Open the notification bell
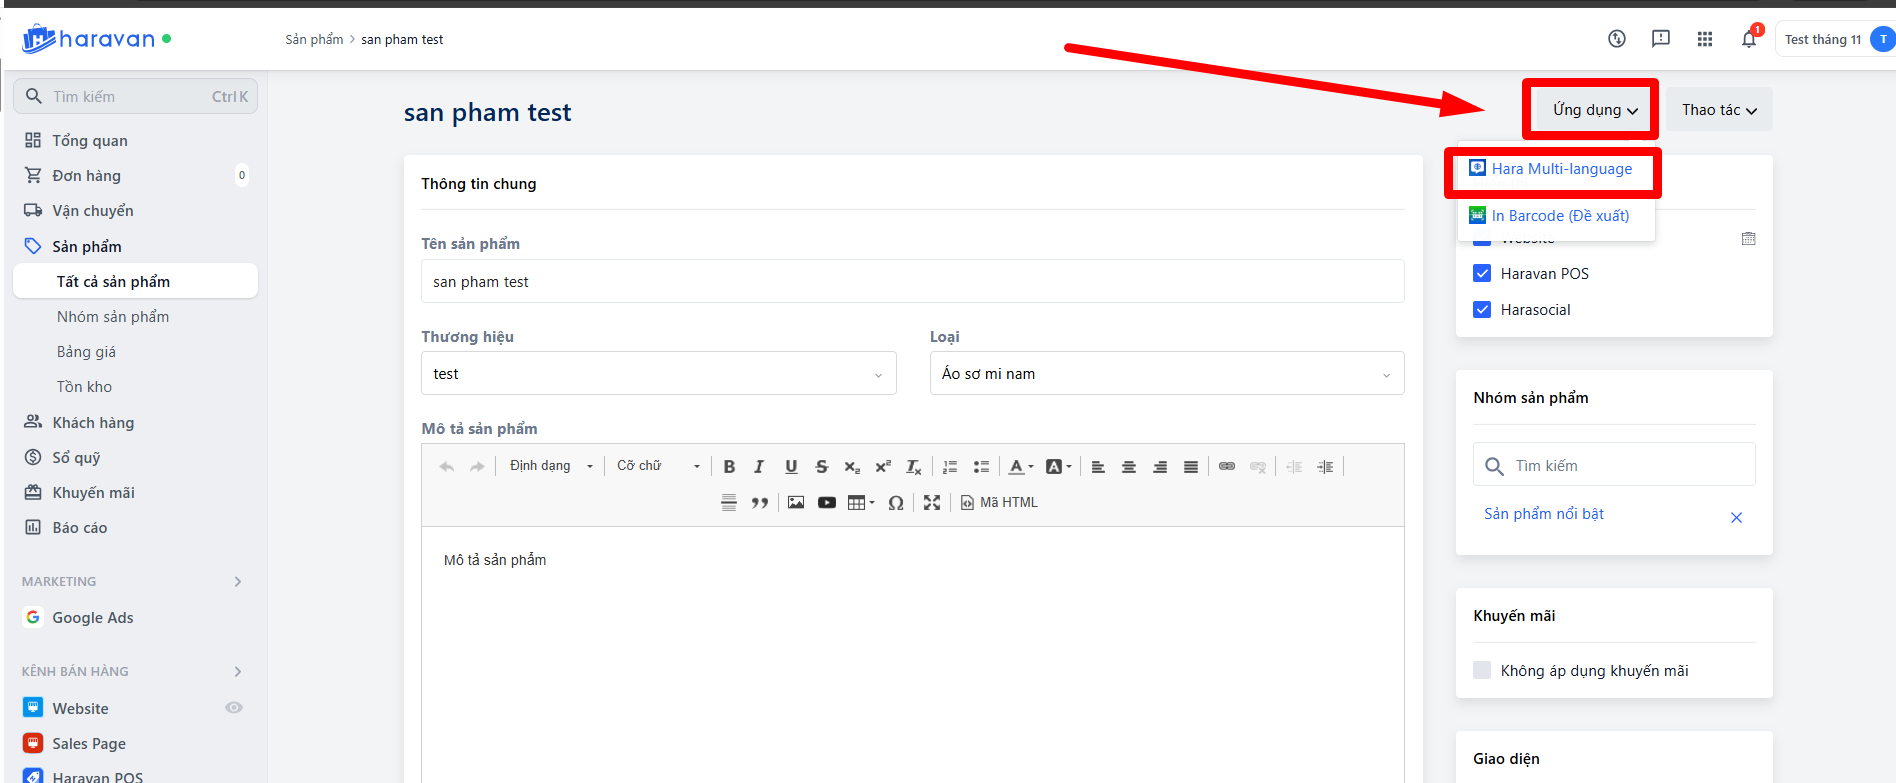Image resolution: width=1896 pixels, height=783 pixels. pyautogui.click(x=1748, y=39)
